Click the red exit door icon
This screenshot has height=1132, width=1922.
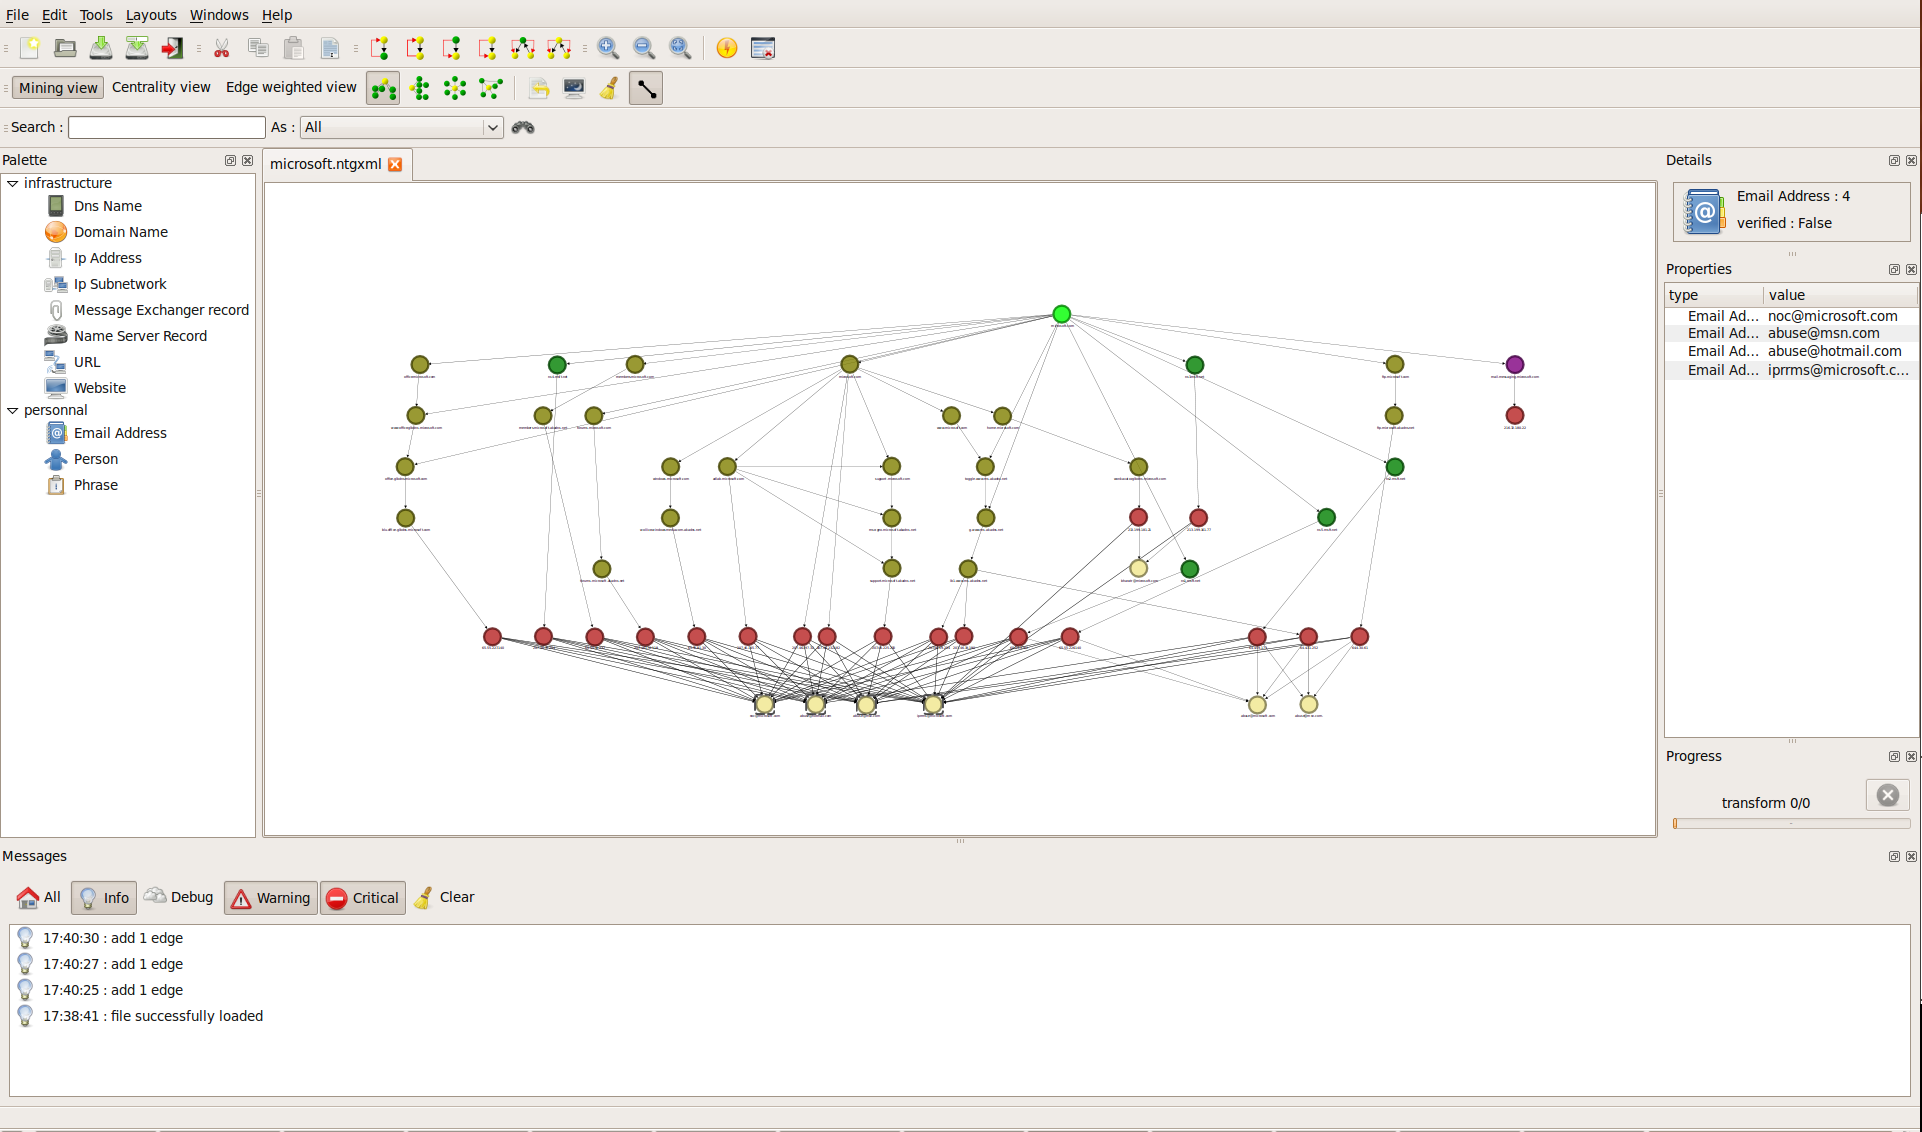pos(173,48)
